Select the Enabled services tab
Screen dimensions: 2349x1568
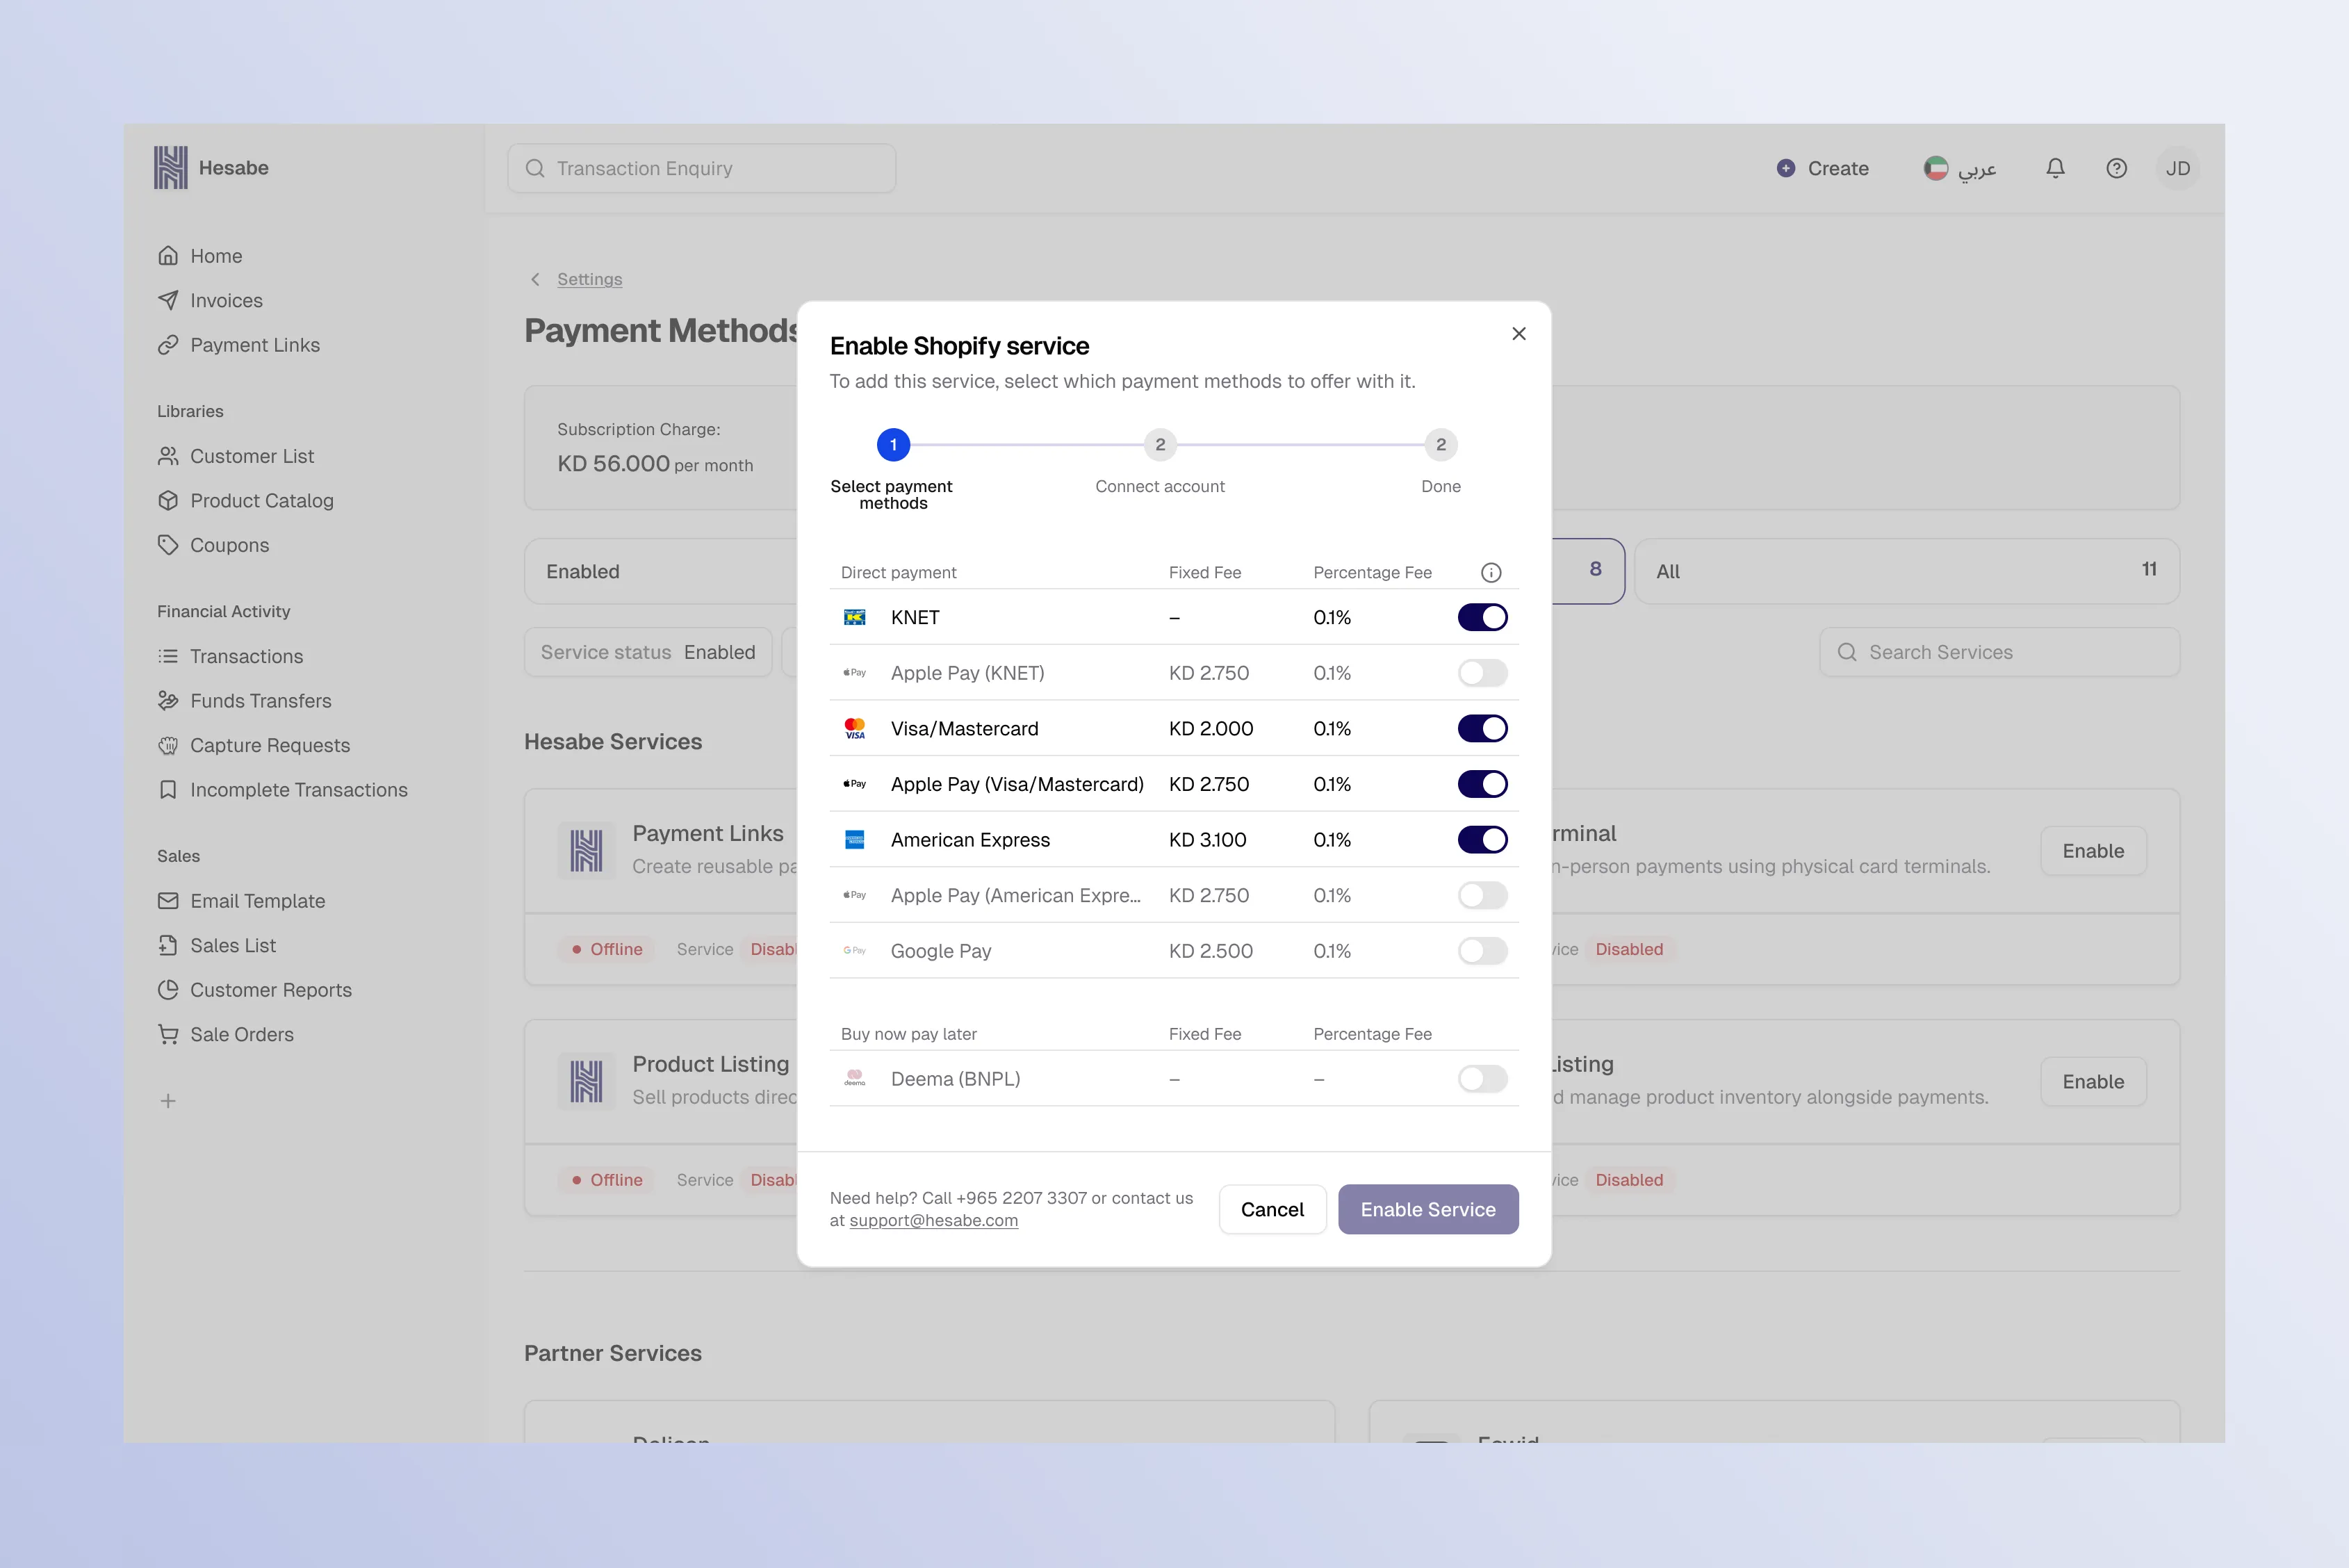pyautogui.click(x=661, y=571)
